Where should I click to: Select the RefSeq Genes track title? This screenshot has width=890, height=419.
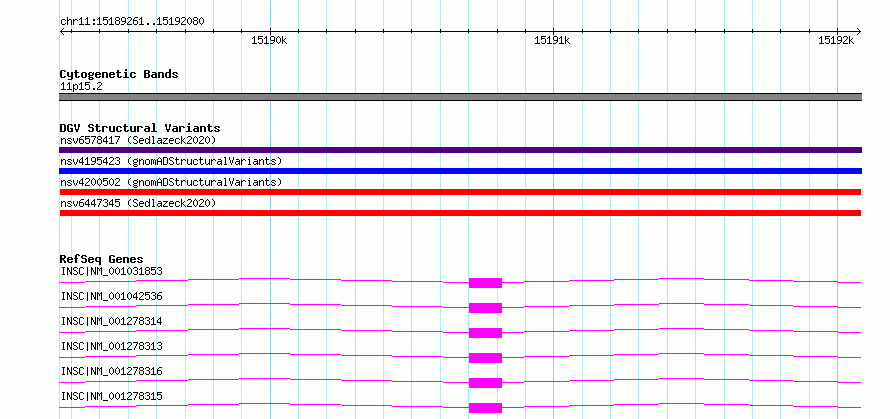tap(102, 259)
